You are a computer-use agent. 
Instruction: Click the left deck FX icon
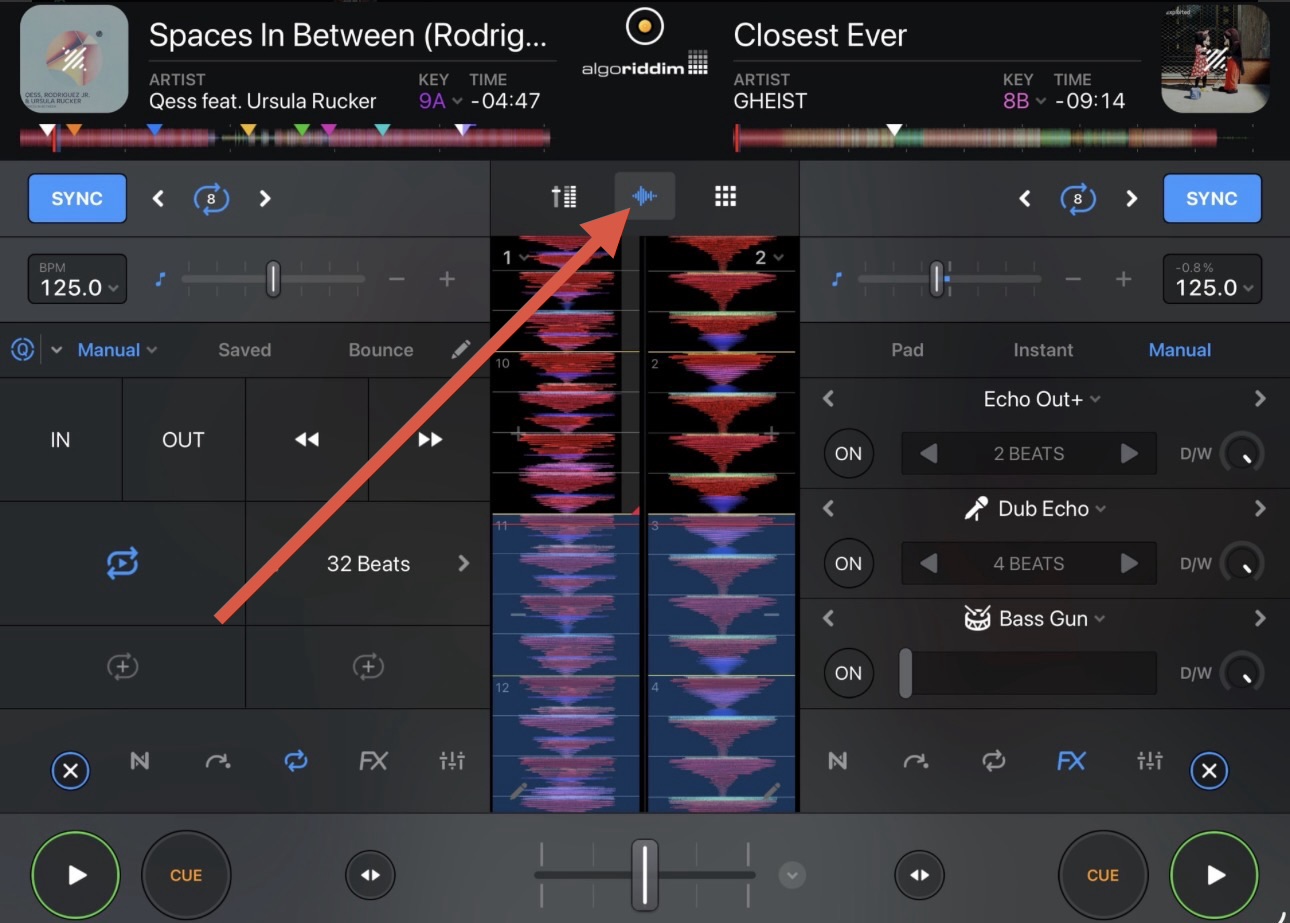point(373,761)
